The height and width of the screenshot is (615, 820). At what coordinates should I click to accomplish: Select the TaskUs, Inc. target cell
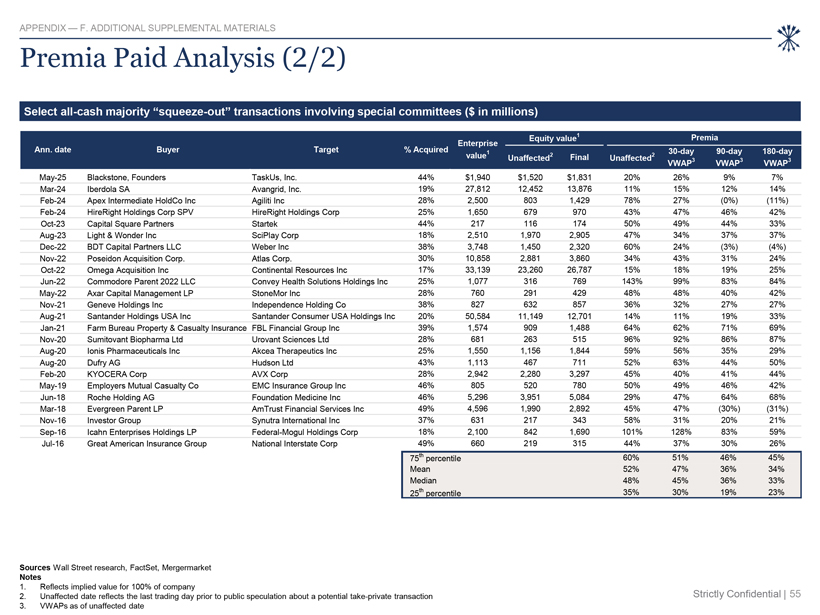(274, 177)
